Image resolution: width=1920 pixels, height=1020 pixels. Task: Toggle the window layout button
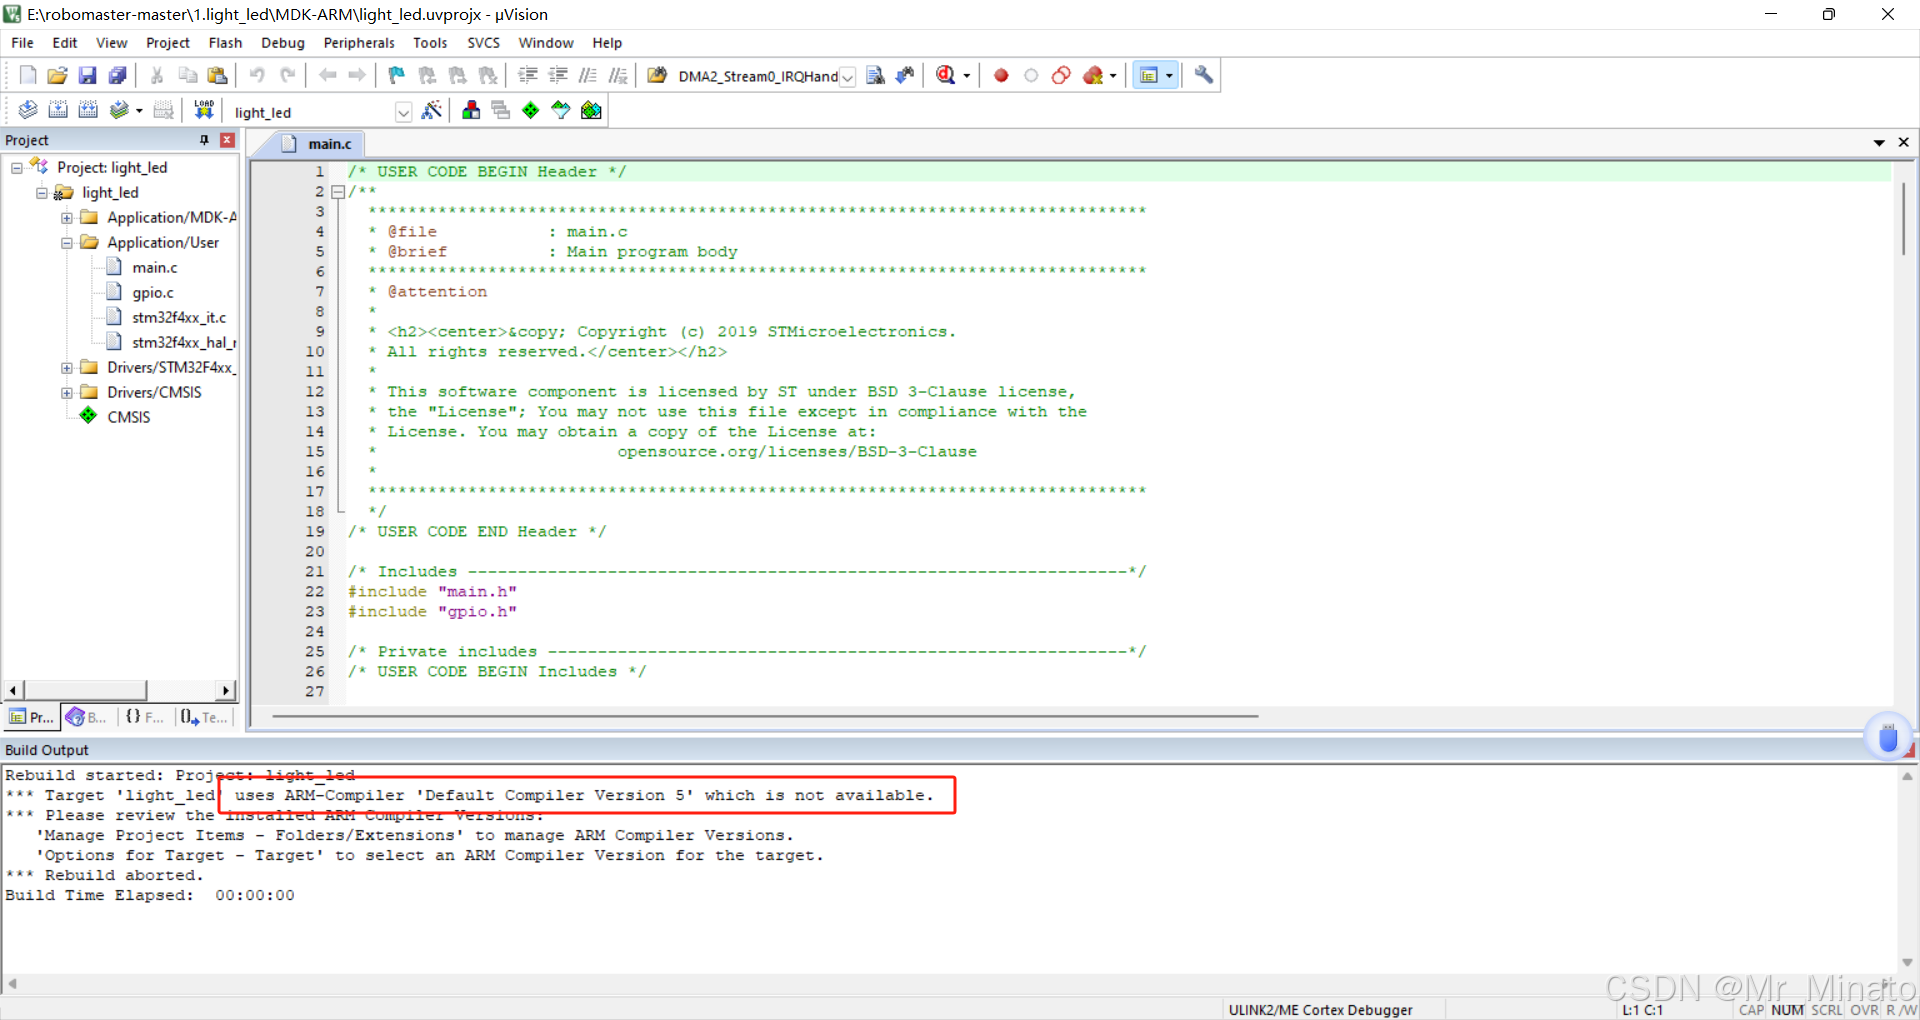[x=1148, y=75]
